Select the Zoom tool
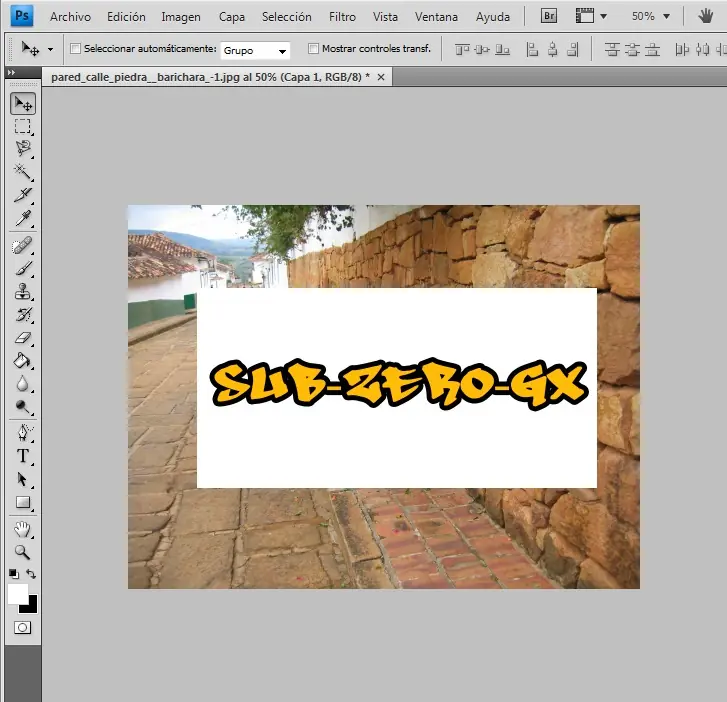Image resolution: width=727 pixels, height=702 pixels. (23, 552)
